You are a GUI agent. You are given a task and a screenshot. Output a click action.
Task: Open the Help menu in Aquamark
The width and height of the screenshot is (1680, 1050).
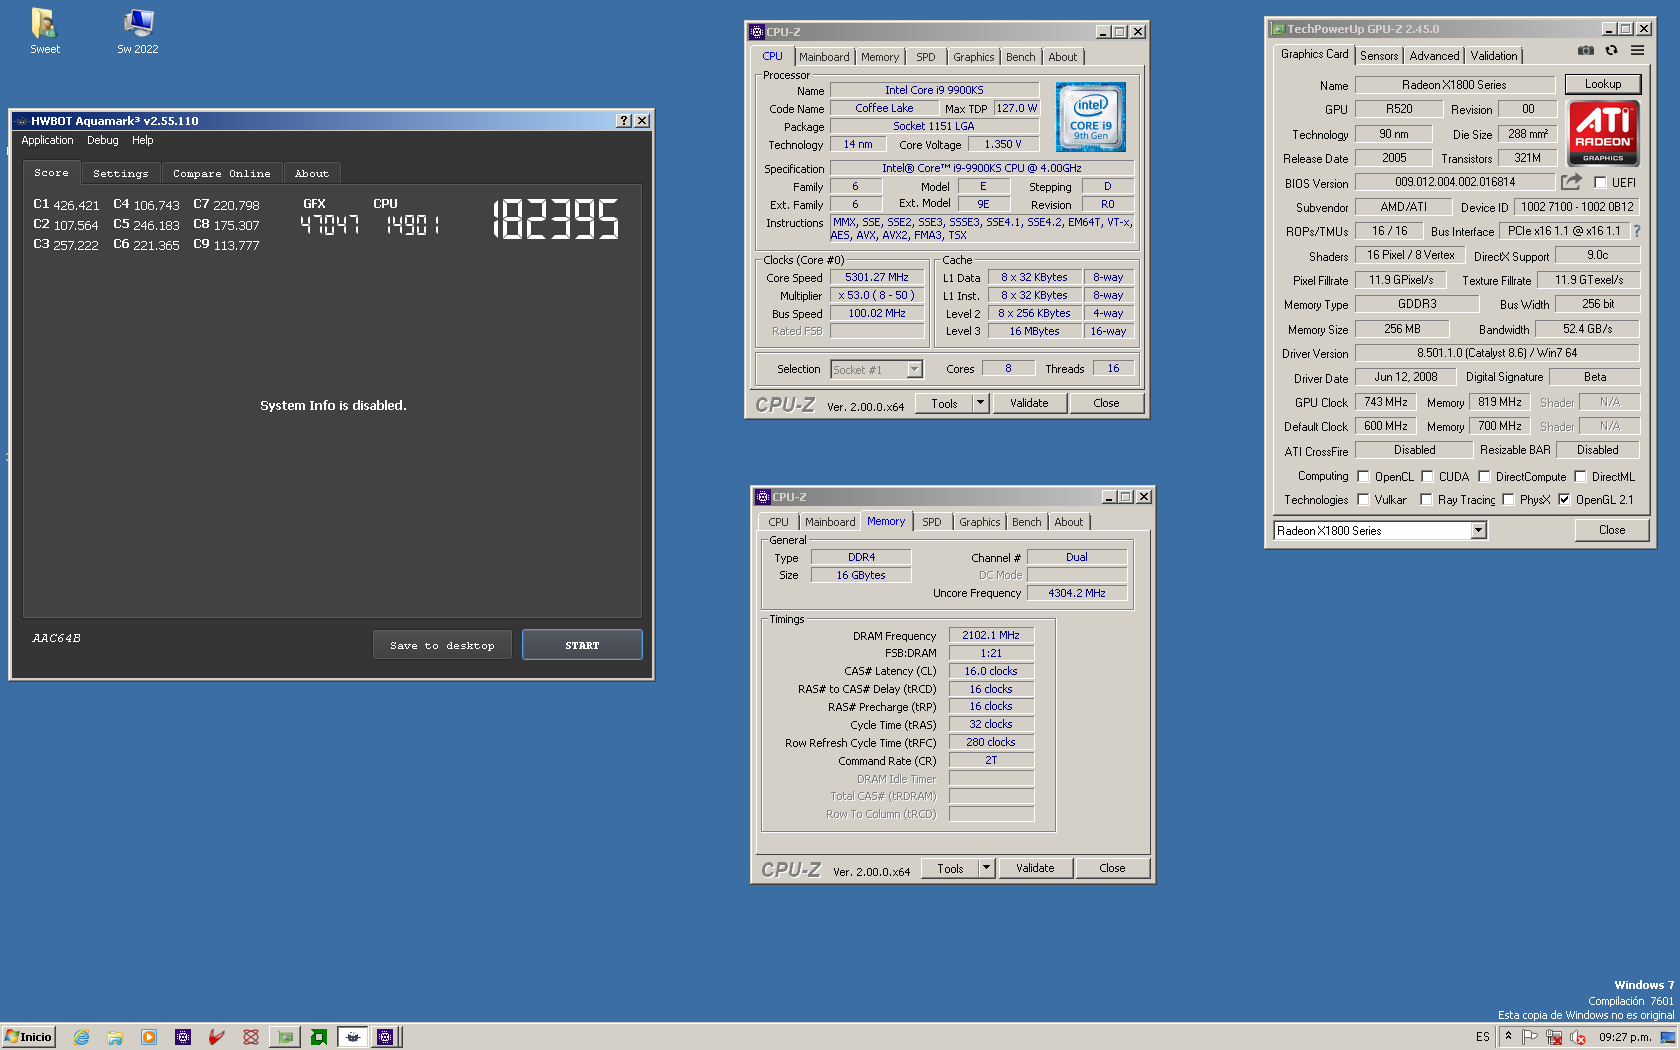click(x=143, y=140)
